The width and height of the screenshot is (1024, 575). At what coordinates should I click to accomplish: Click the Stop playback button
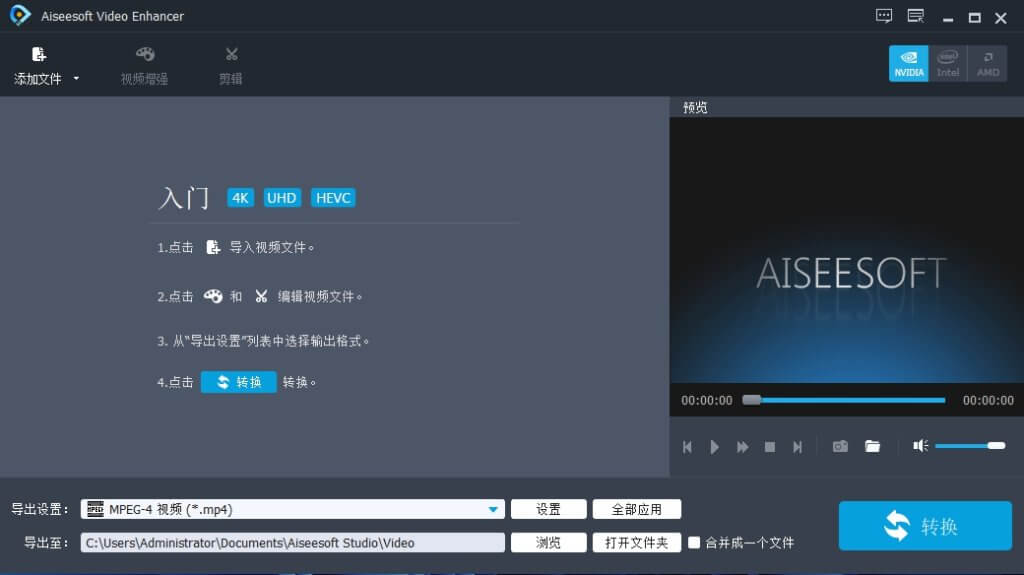pos(770,447)
